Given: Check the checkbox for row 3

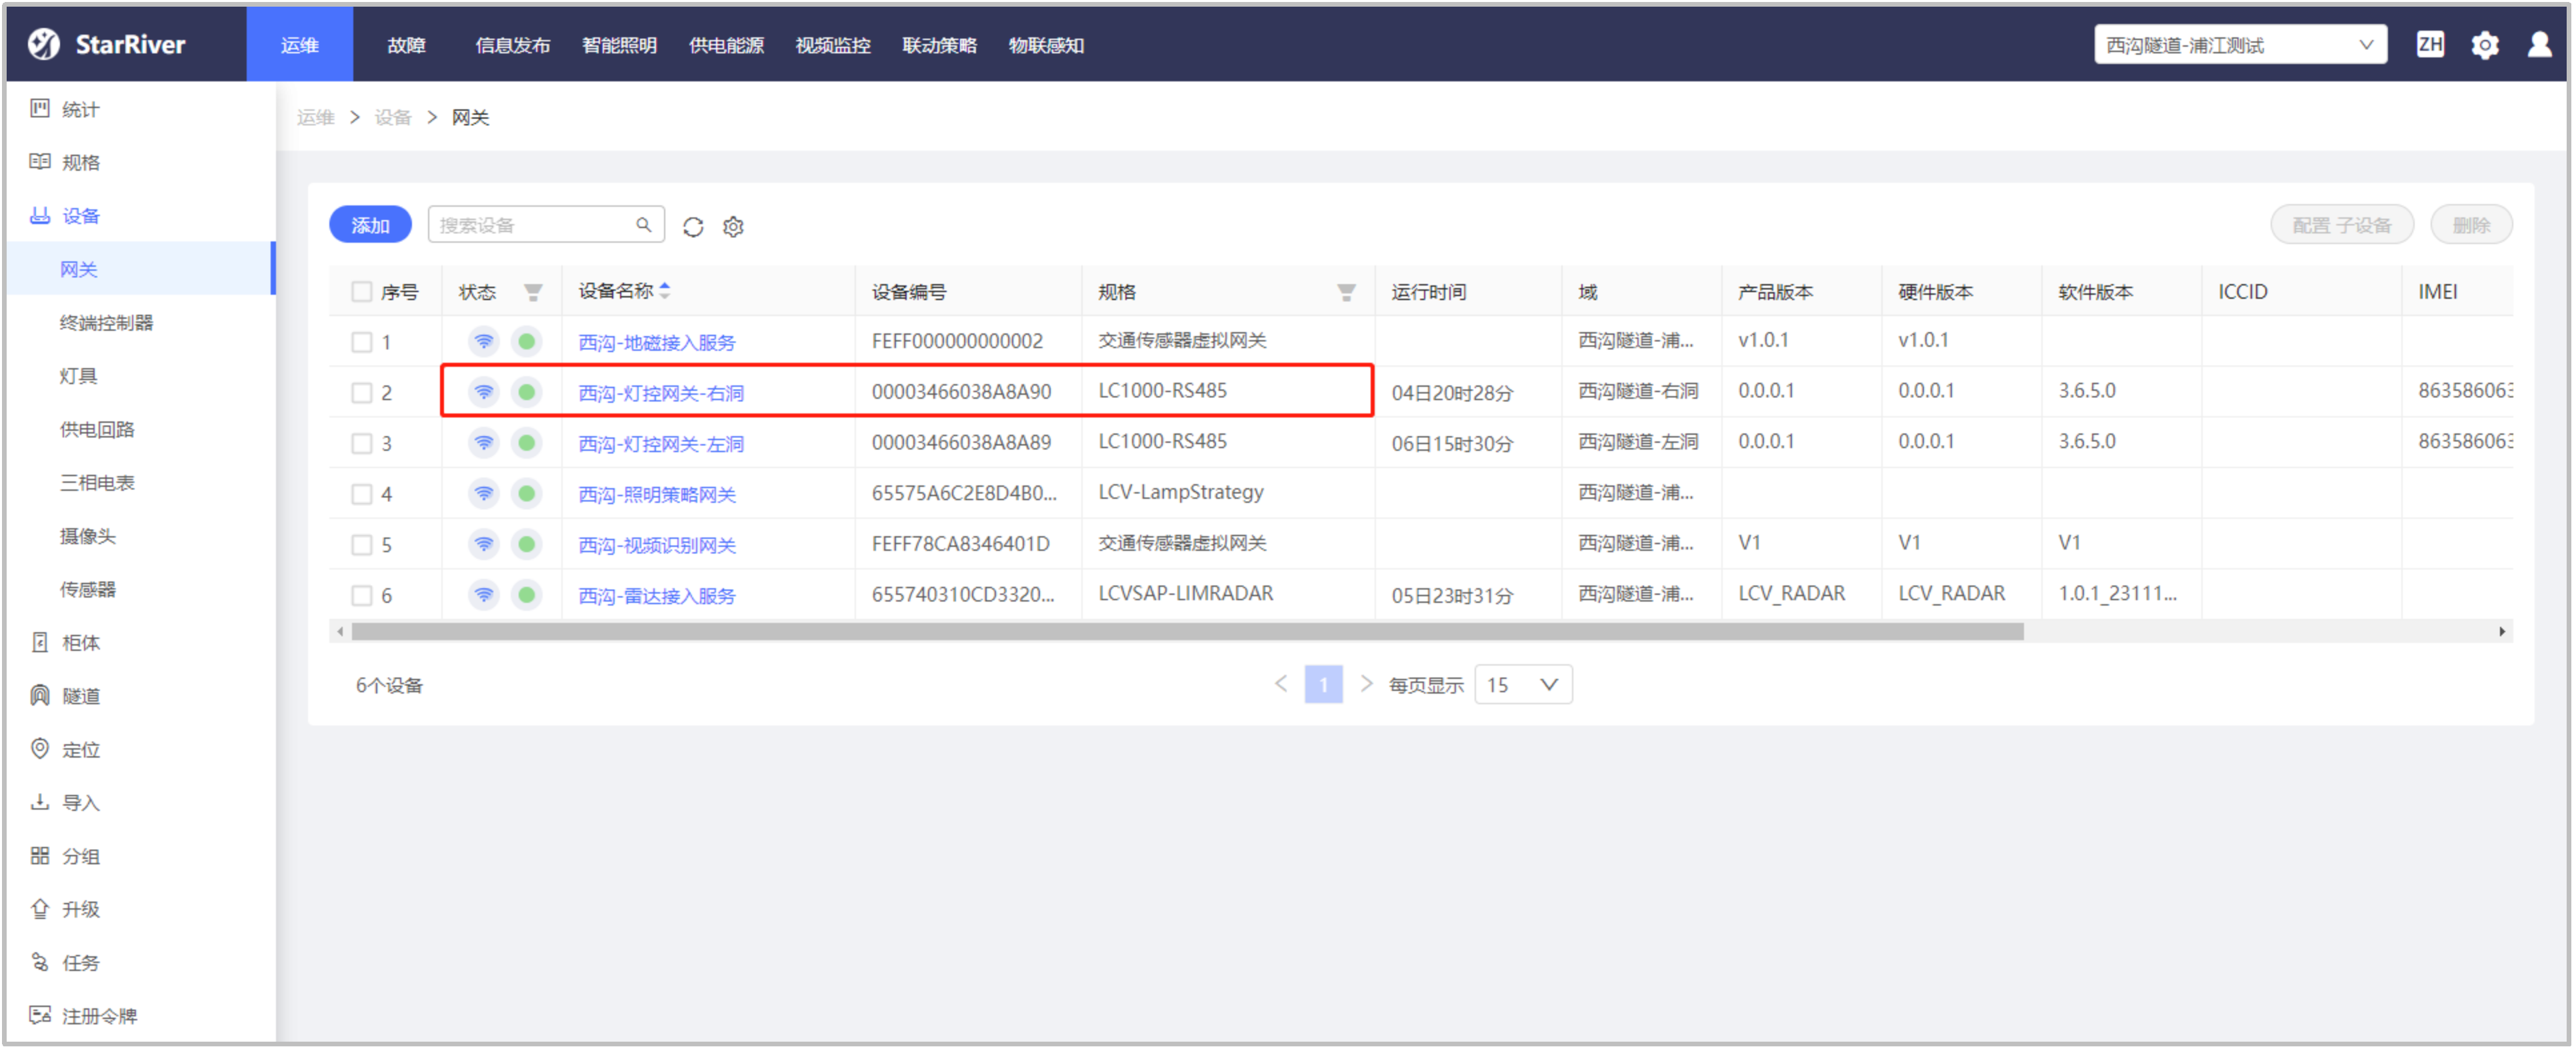Looking at the screenshot, I should tap(361, 443).
